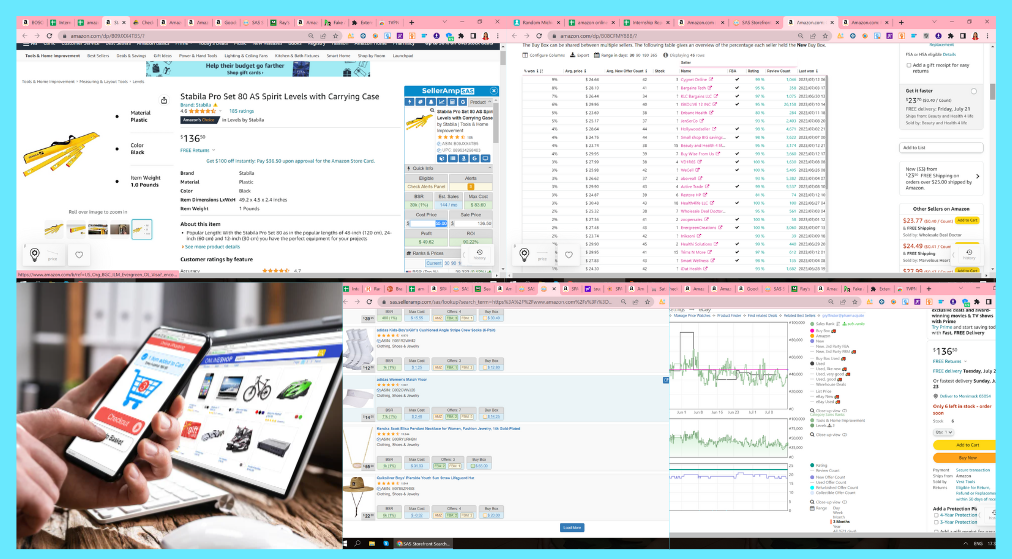Click Configure Columns in seller table window

click(x=543, y=56)
